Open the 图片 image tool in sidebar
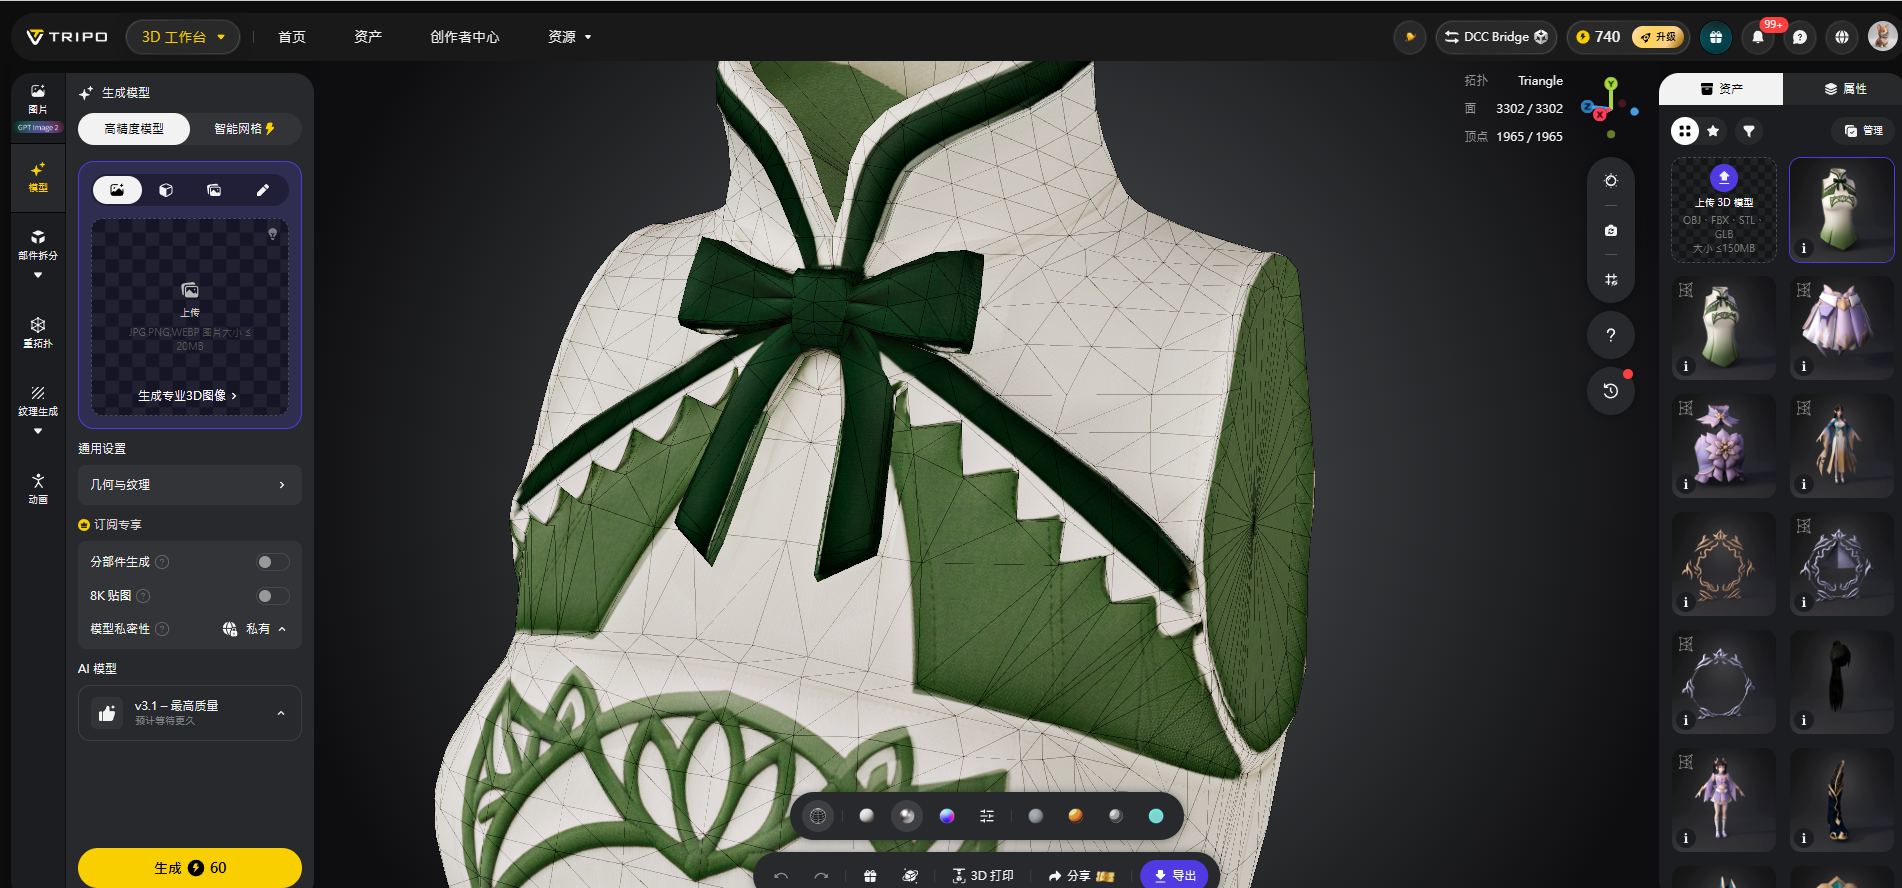1902x888 pixels. (38, 99)
